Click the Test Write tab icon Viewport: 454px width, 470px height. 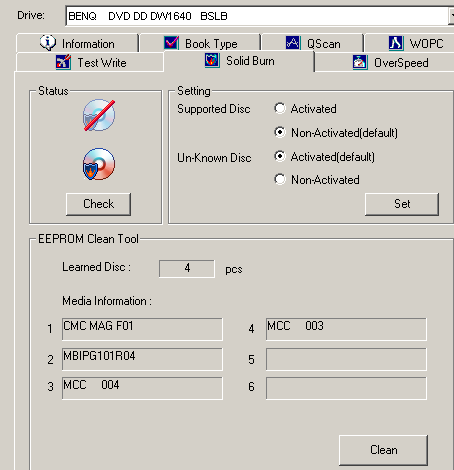pyautogui.click(x=63, y=62)
